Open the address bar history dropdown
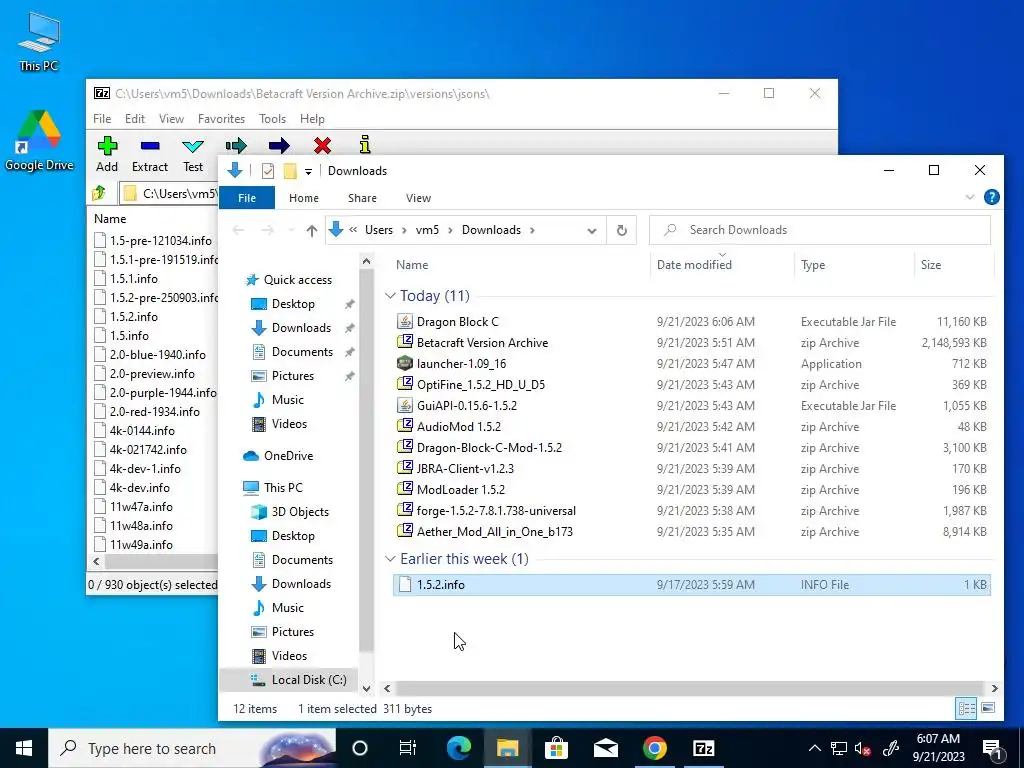The image size is (1024, 768). pos(592,230)
